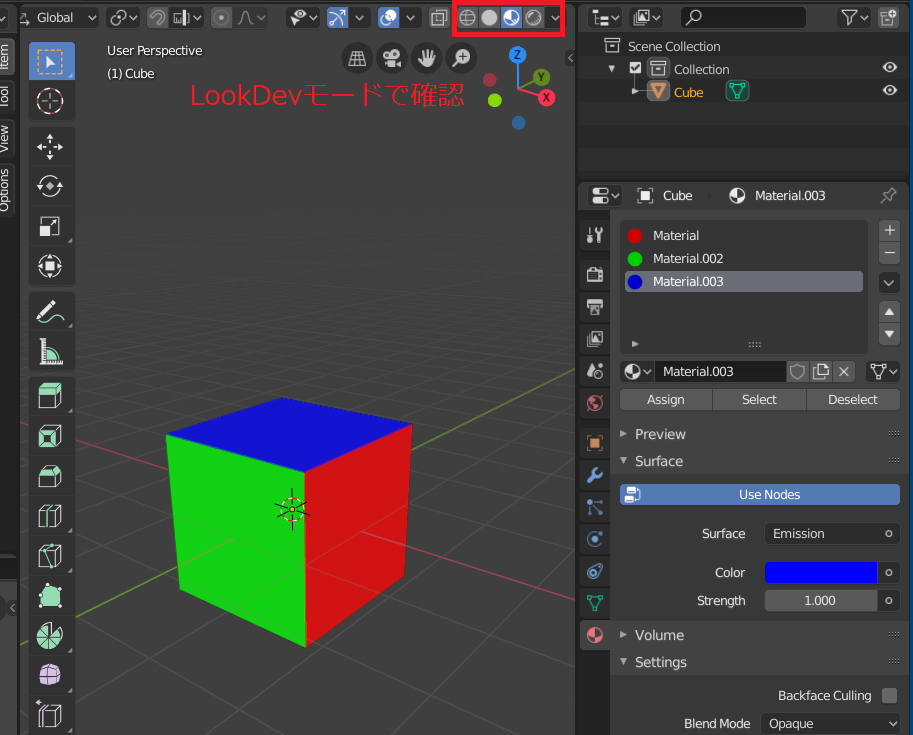The image size is (913, 735).
Task: Assign material to selected faces
Action: pos(666,400)
